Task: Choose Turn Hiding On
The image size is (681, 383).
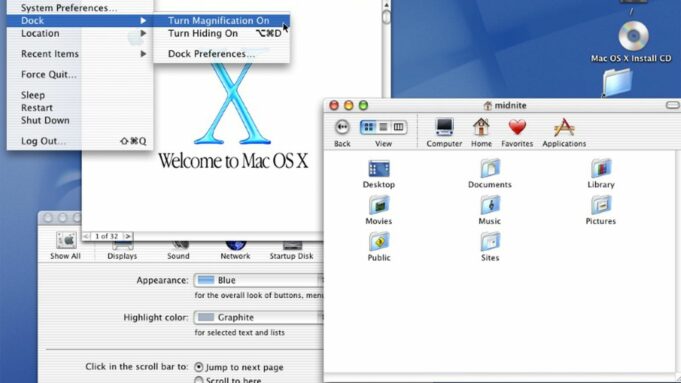Action: (x=221, y=33)
